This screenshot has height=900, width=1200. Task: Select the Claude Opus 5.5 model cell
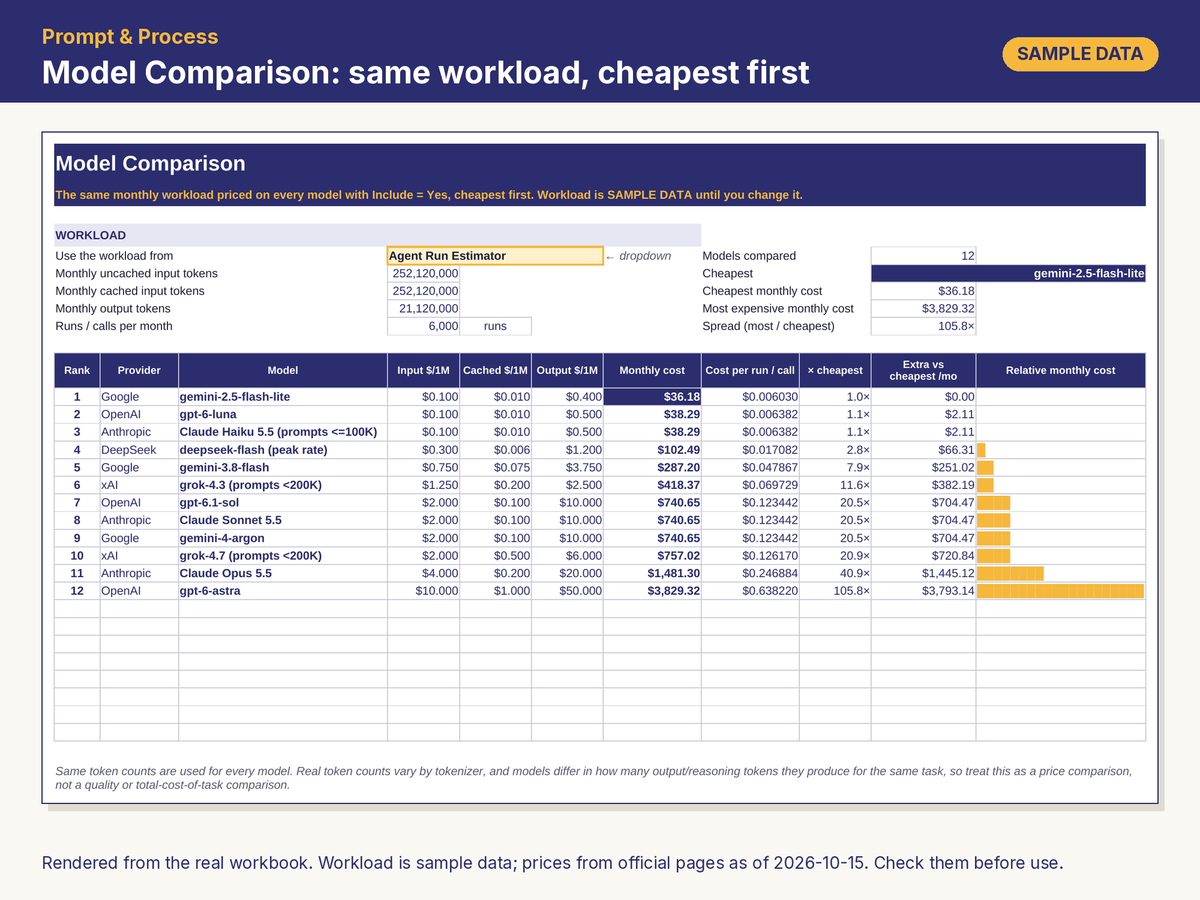[283, 574]
